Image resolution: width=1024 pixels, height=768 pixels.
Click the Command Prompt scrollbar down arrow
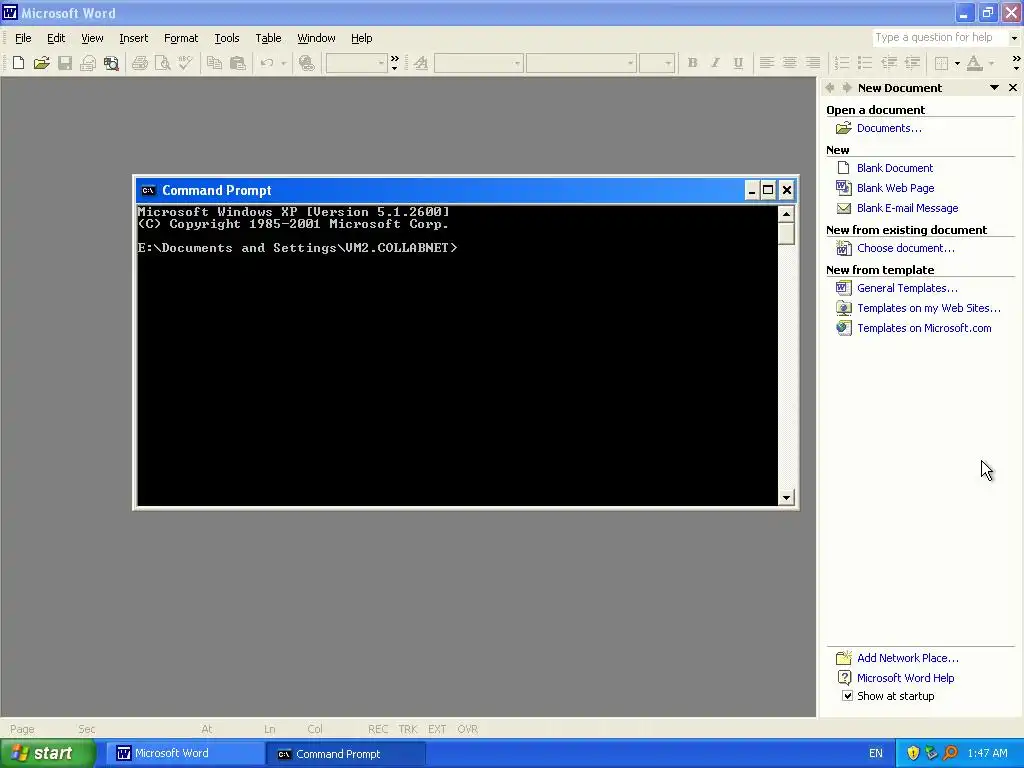786,498
